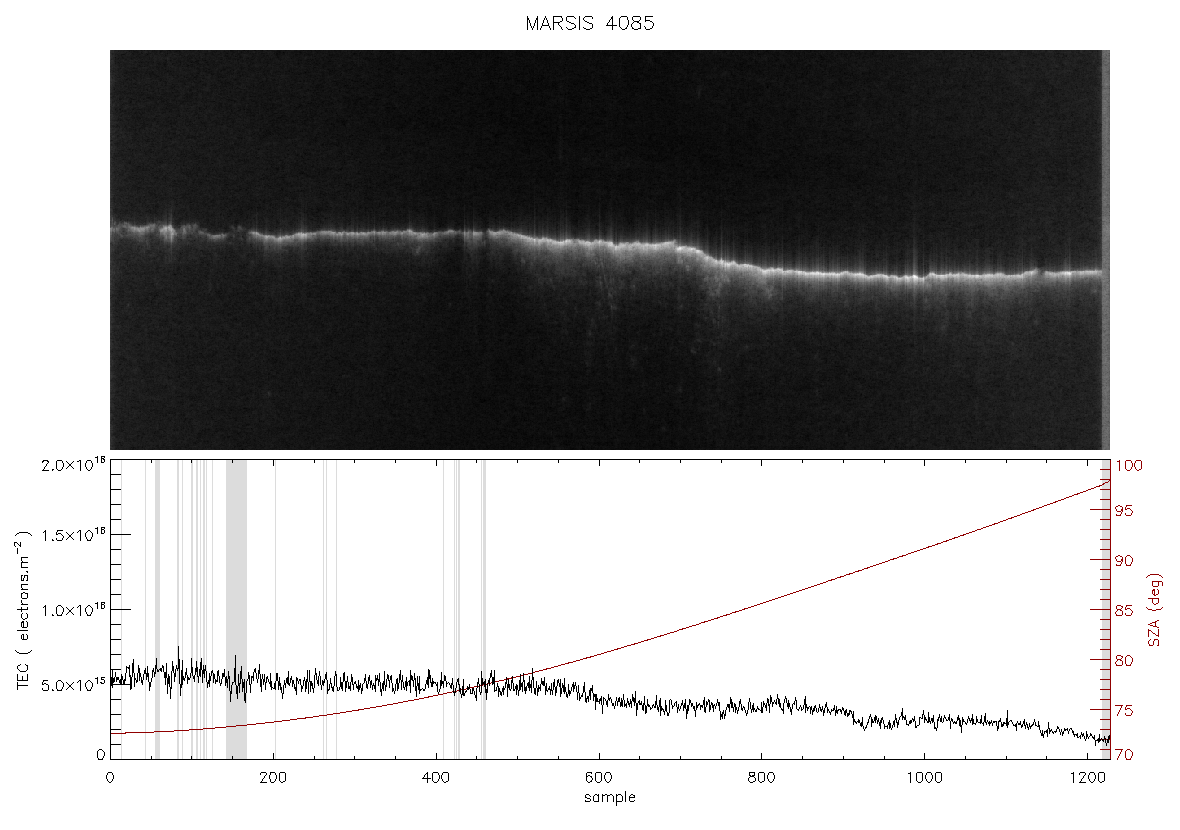Viewport: 1180px width, 830px height.
Task: Click the 1000 sample tick label
Action: [x=924, y=777]
